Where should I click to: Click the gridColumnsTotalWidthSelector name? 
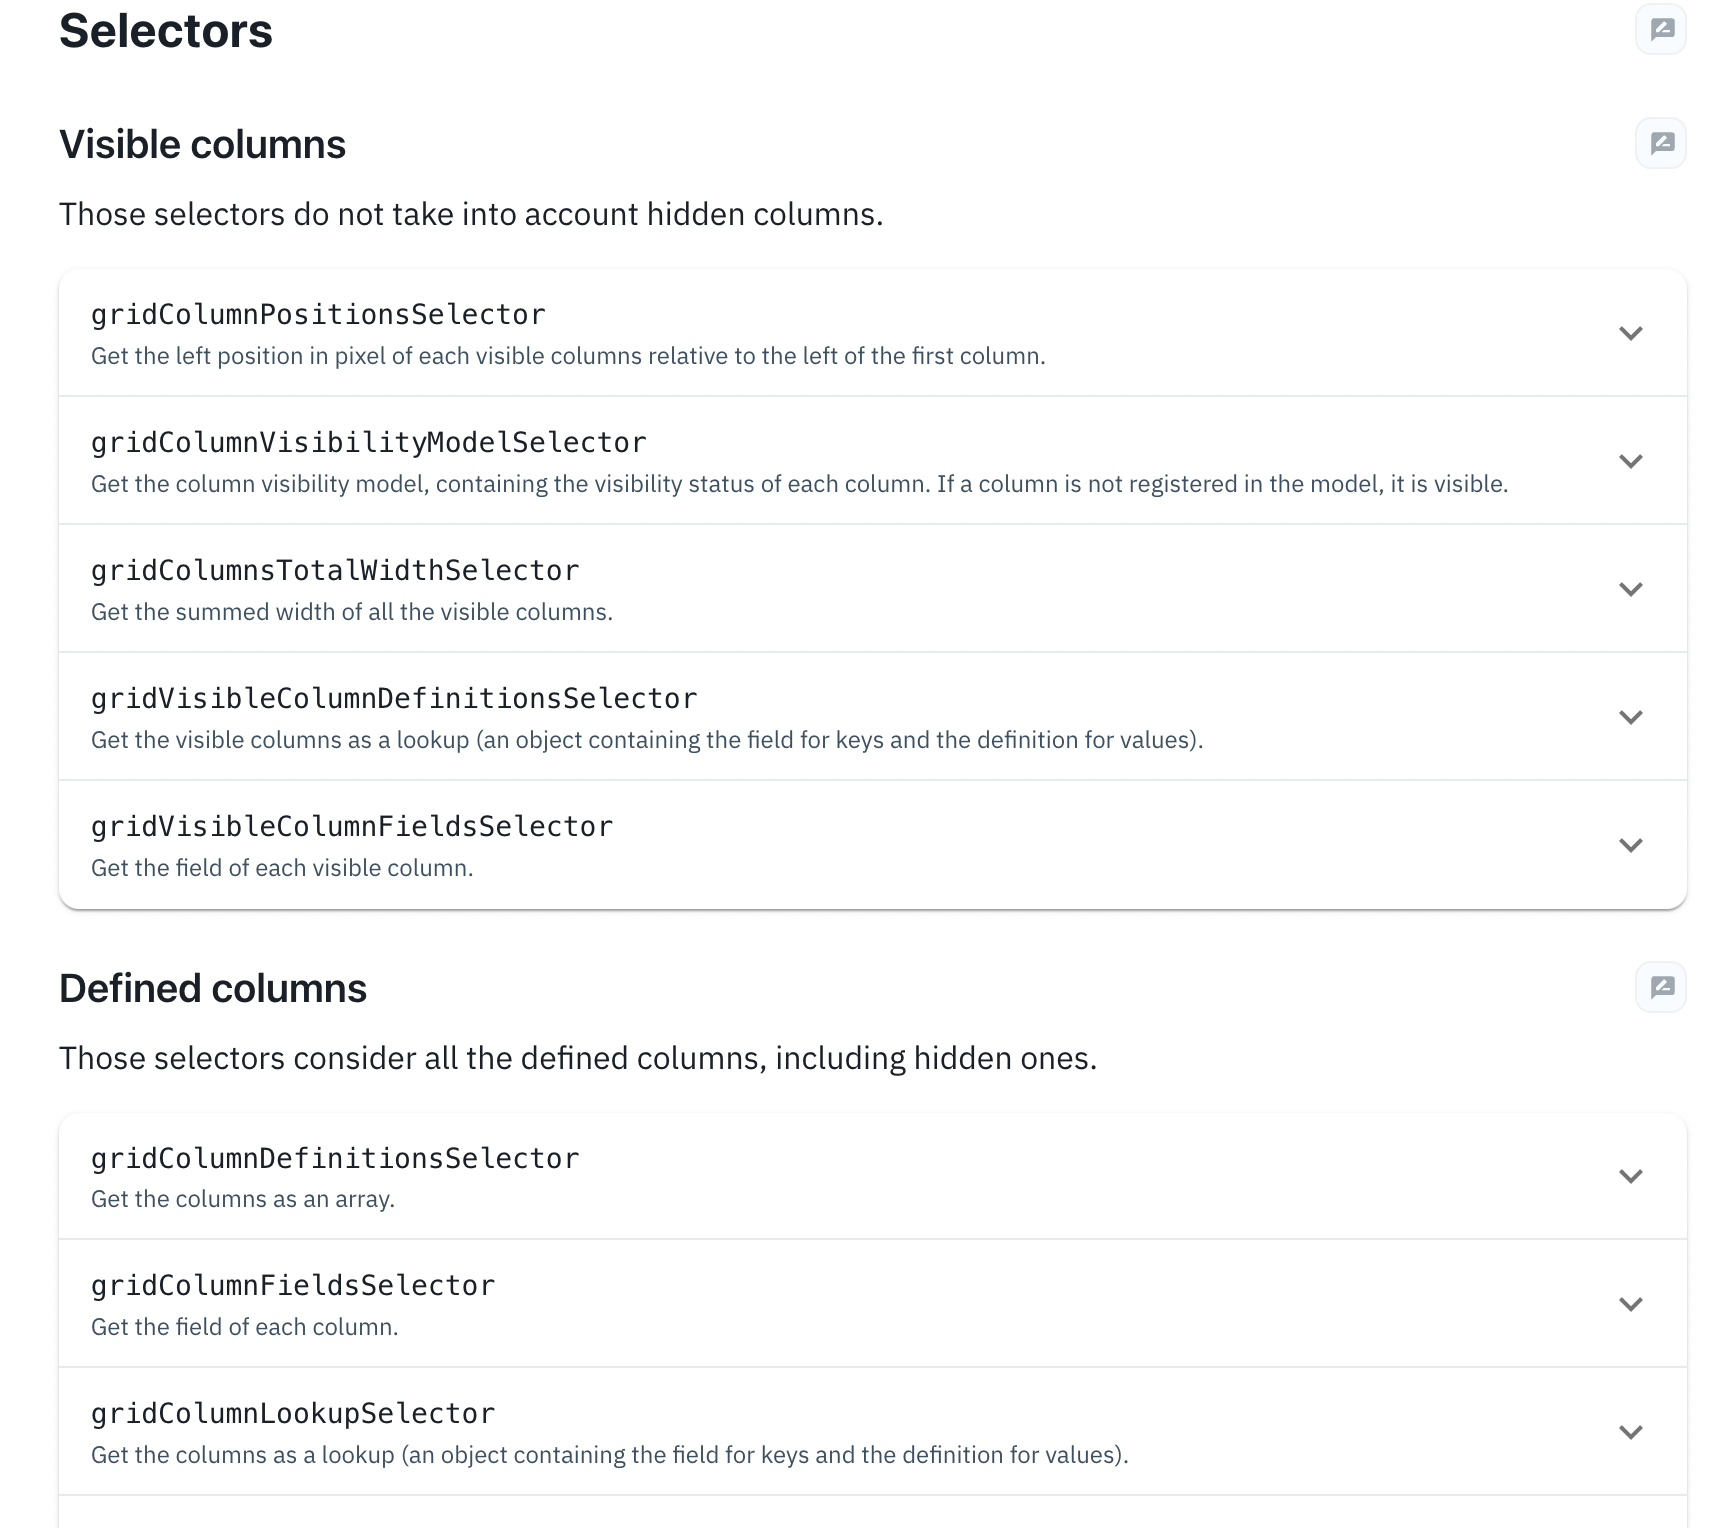[x=335, y=571]
